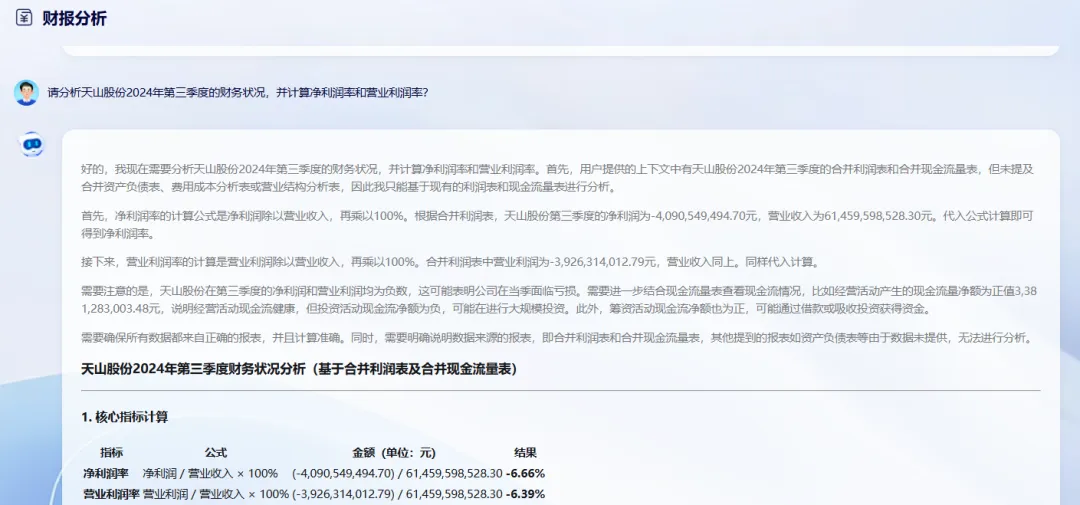Click the 营业利润率 row label

(111, 494)
